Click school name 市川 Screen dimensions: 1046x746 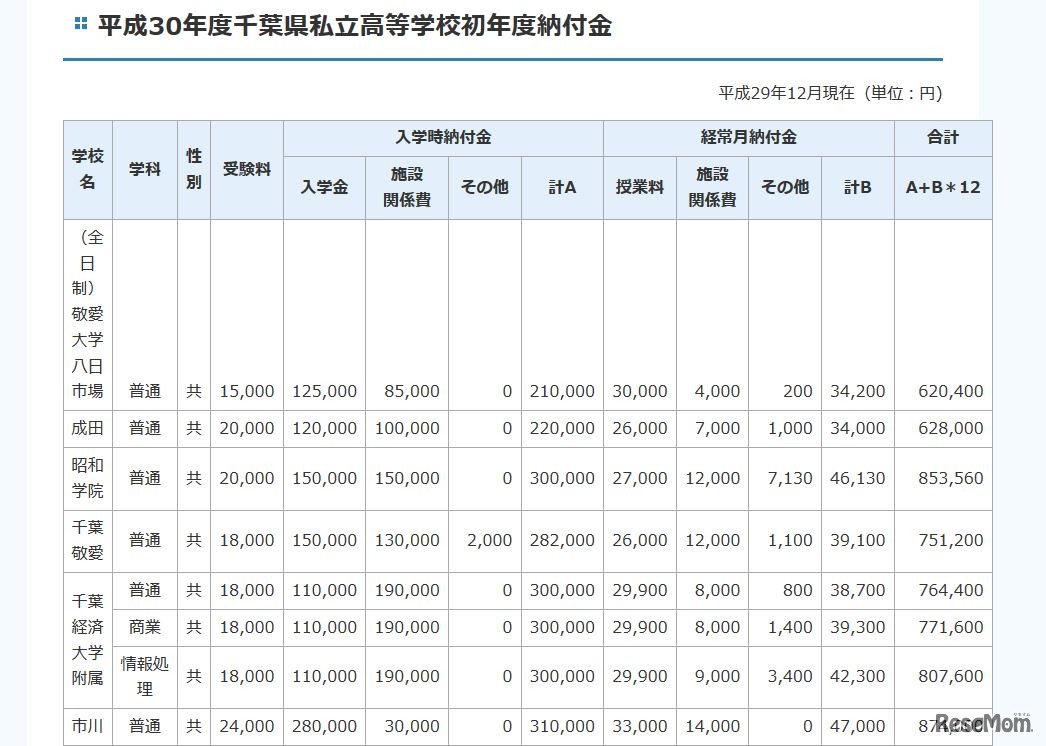[x=87, y=726]
